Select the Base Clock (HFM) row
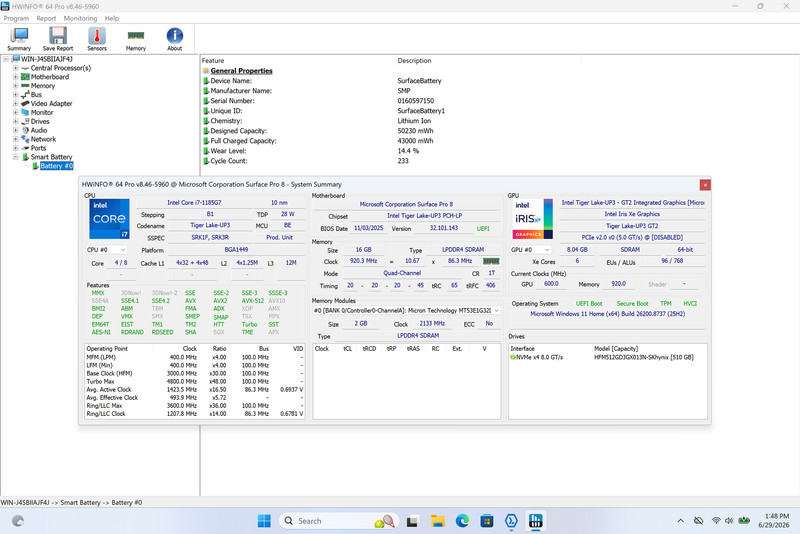This screenshot has width=800, height=534. pos(194,373)
